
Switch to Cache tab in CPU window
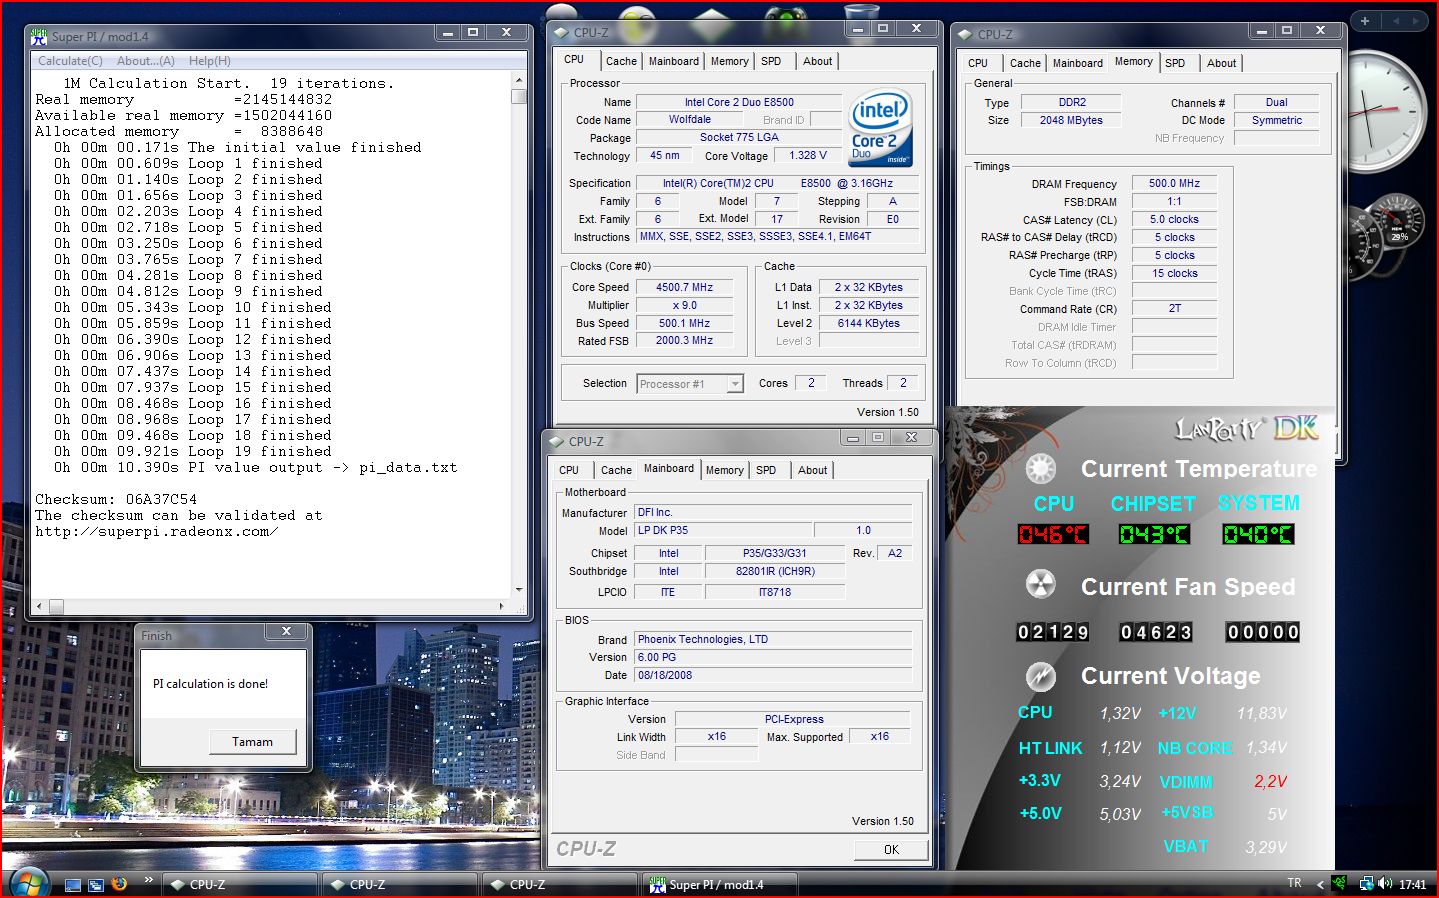point(621,61)
